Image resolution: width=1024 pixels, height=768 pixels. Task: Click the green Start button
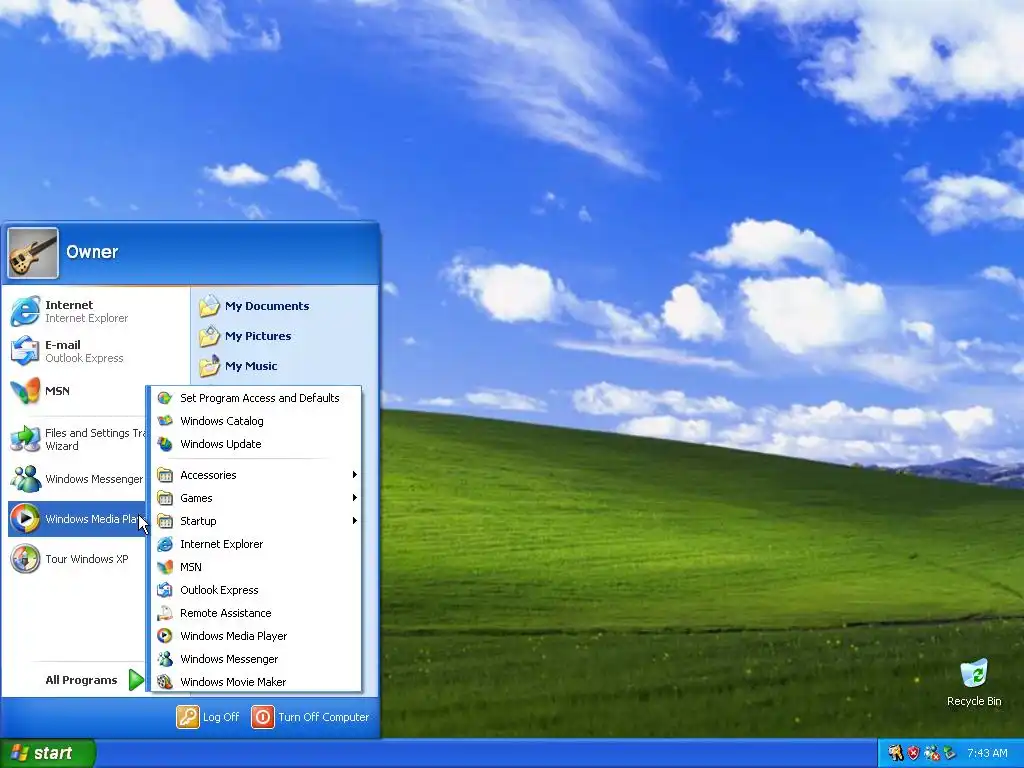tap(48, 753)
